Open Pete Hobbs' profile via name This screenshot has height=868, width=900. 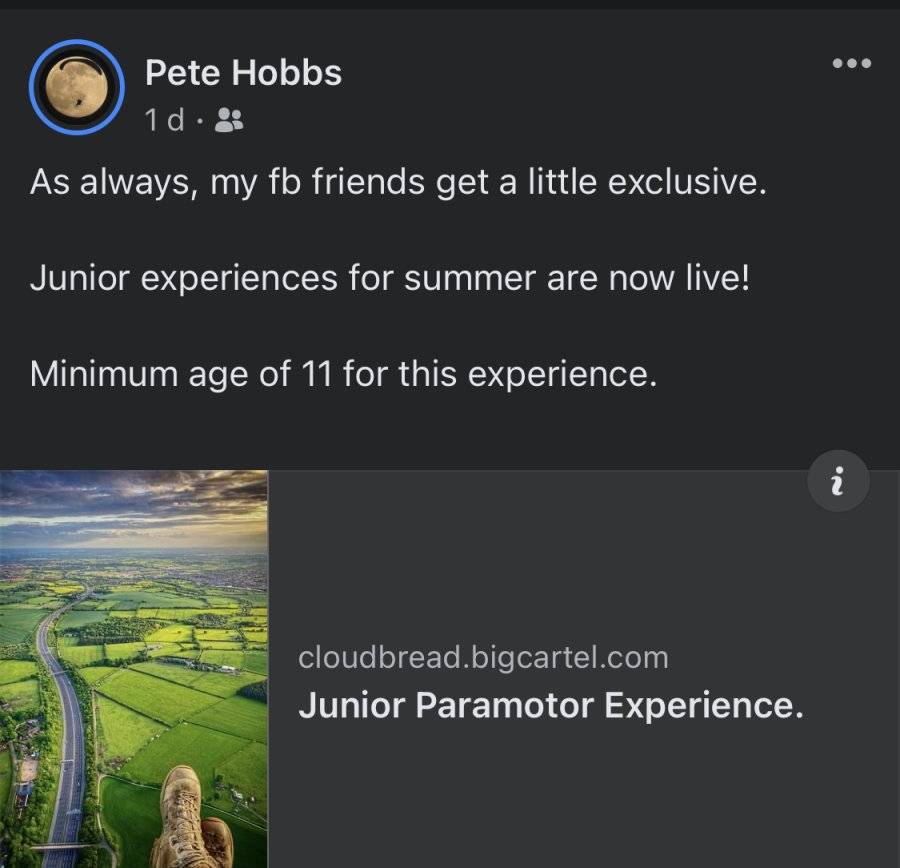tap(243, 73)
